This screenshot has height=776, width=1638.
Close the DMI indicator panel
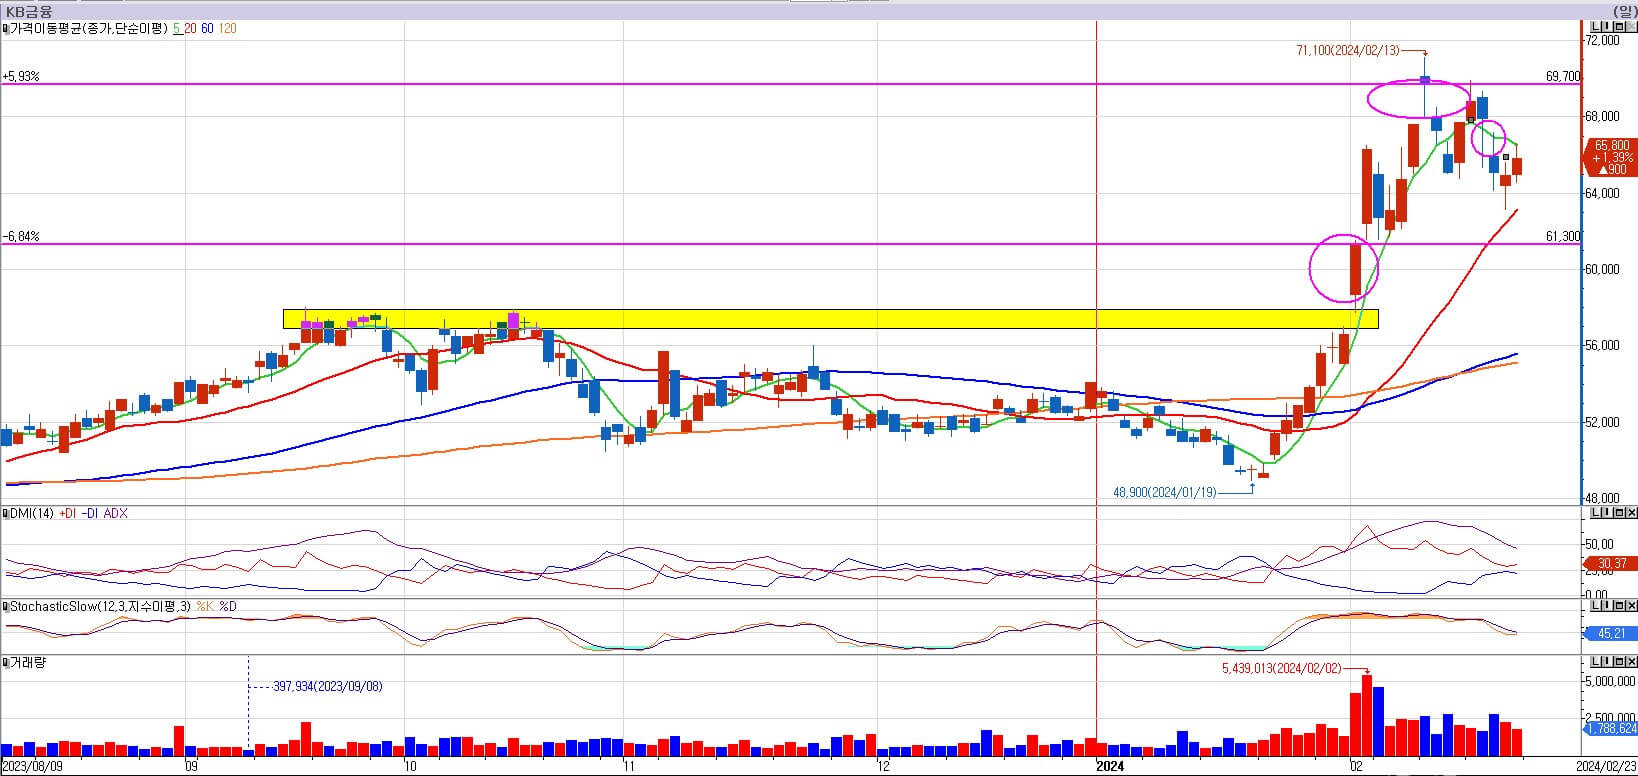1631,513
